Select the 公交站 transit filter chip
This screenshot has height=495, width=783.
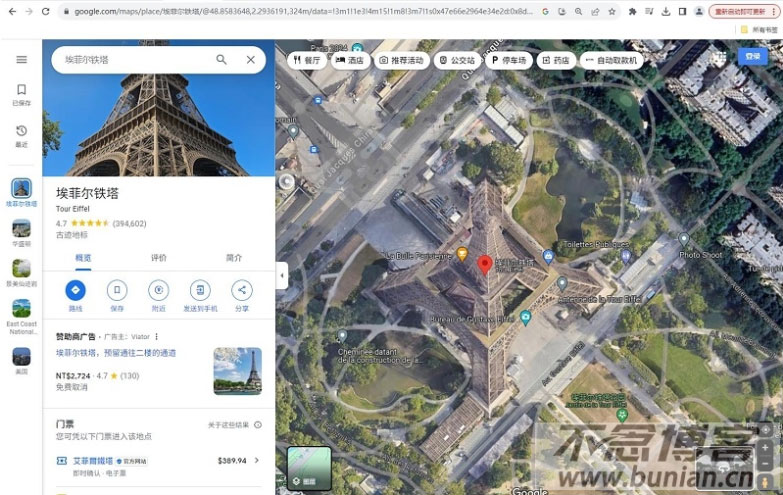(x=457, y=60)
